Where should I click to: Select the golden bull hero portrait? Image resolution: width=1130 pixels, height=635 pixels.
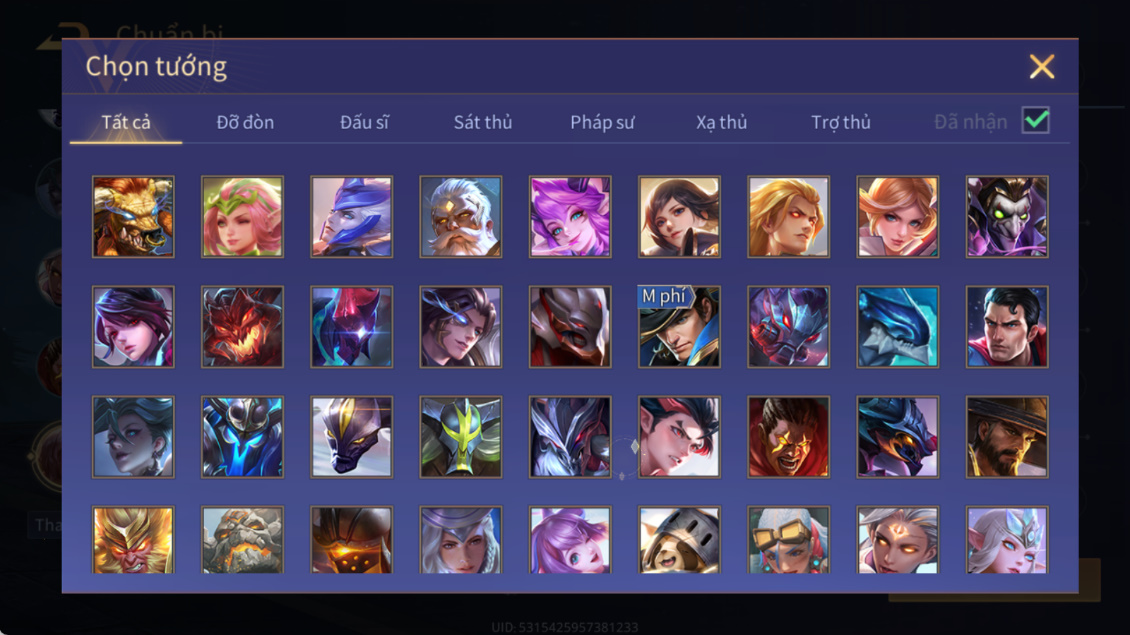[133, 217]
